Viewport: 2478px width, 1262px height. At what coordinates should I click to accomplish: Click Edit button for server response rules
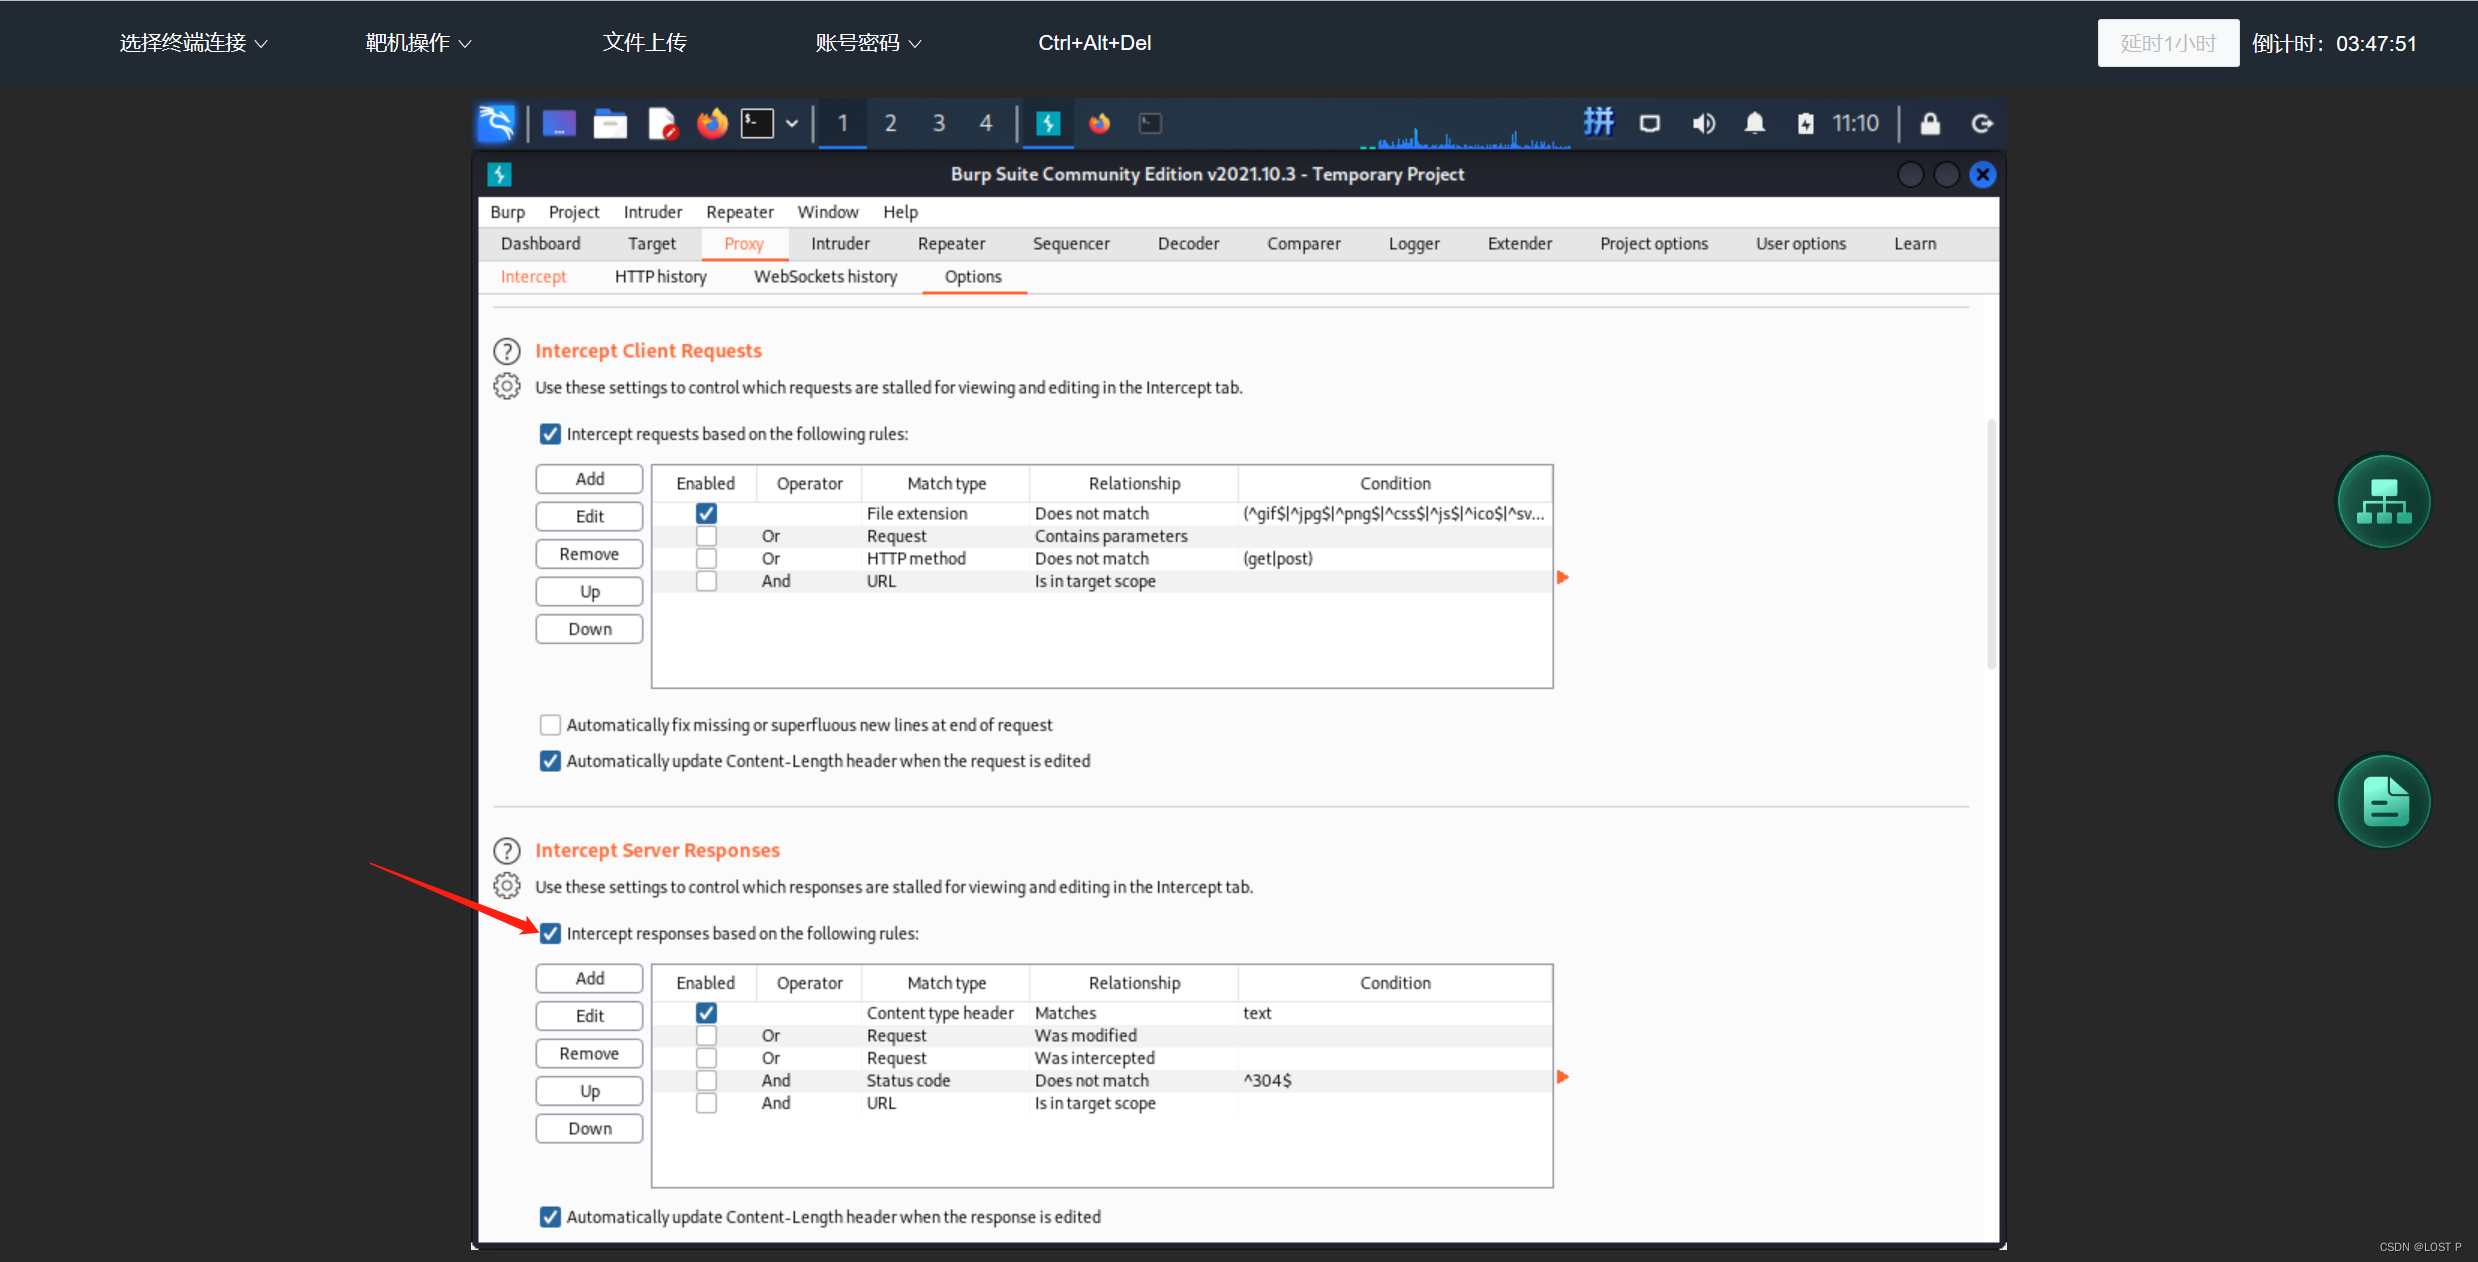(x=589, y=1016)
